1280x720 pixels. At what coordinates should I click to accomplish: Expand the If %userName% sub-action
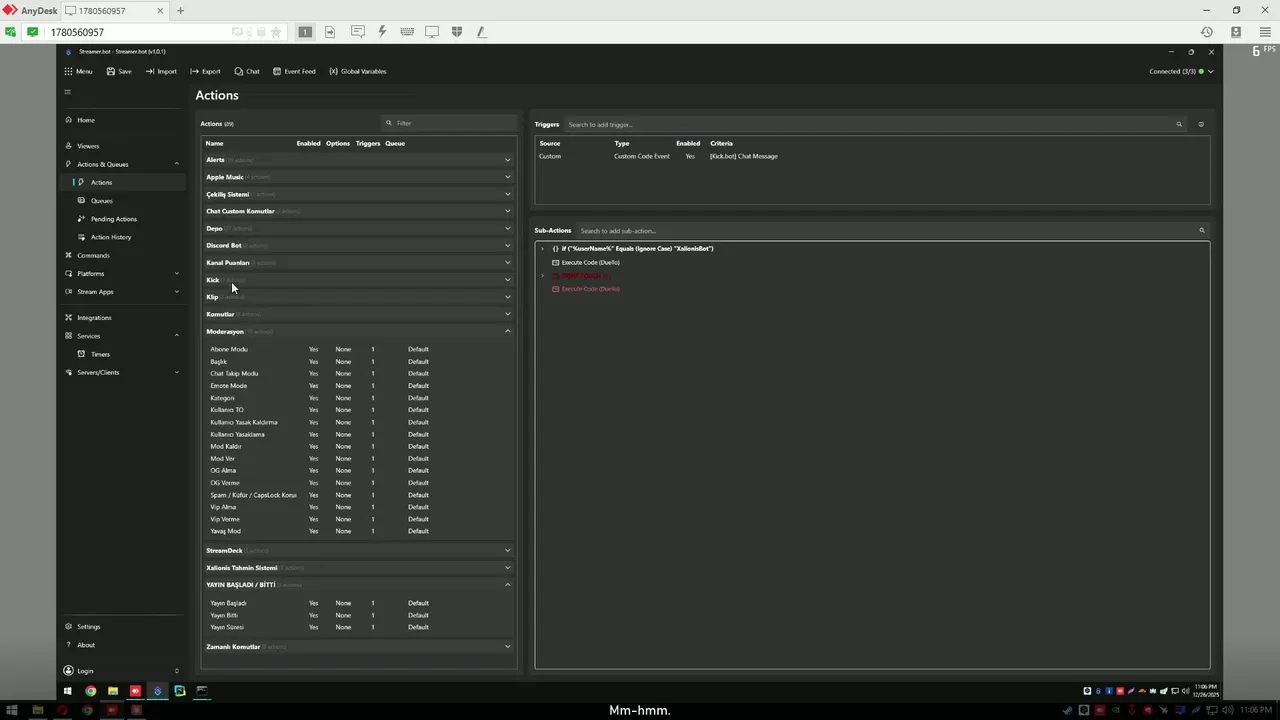542,248
